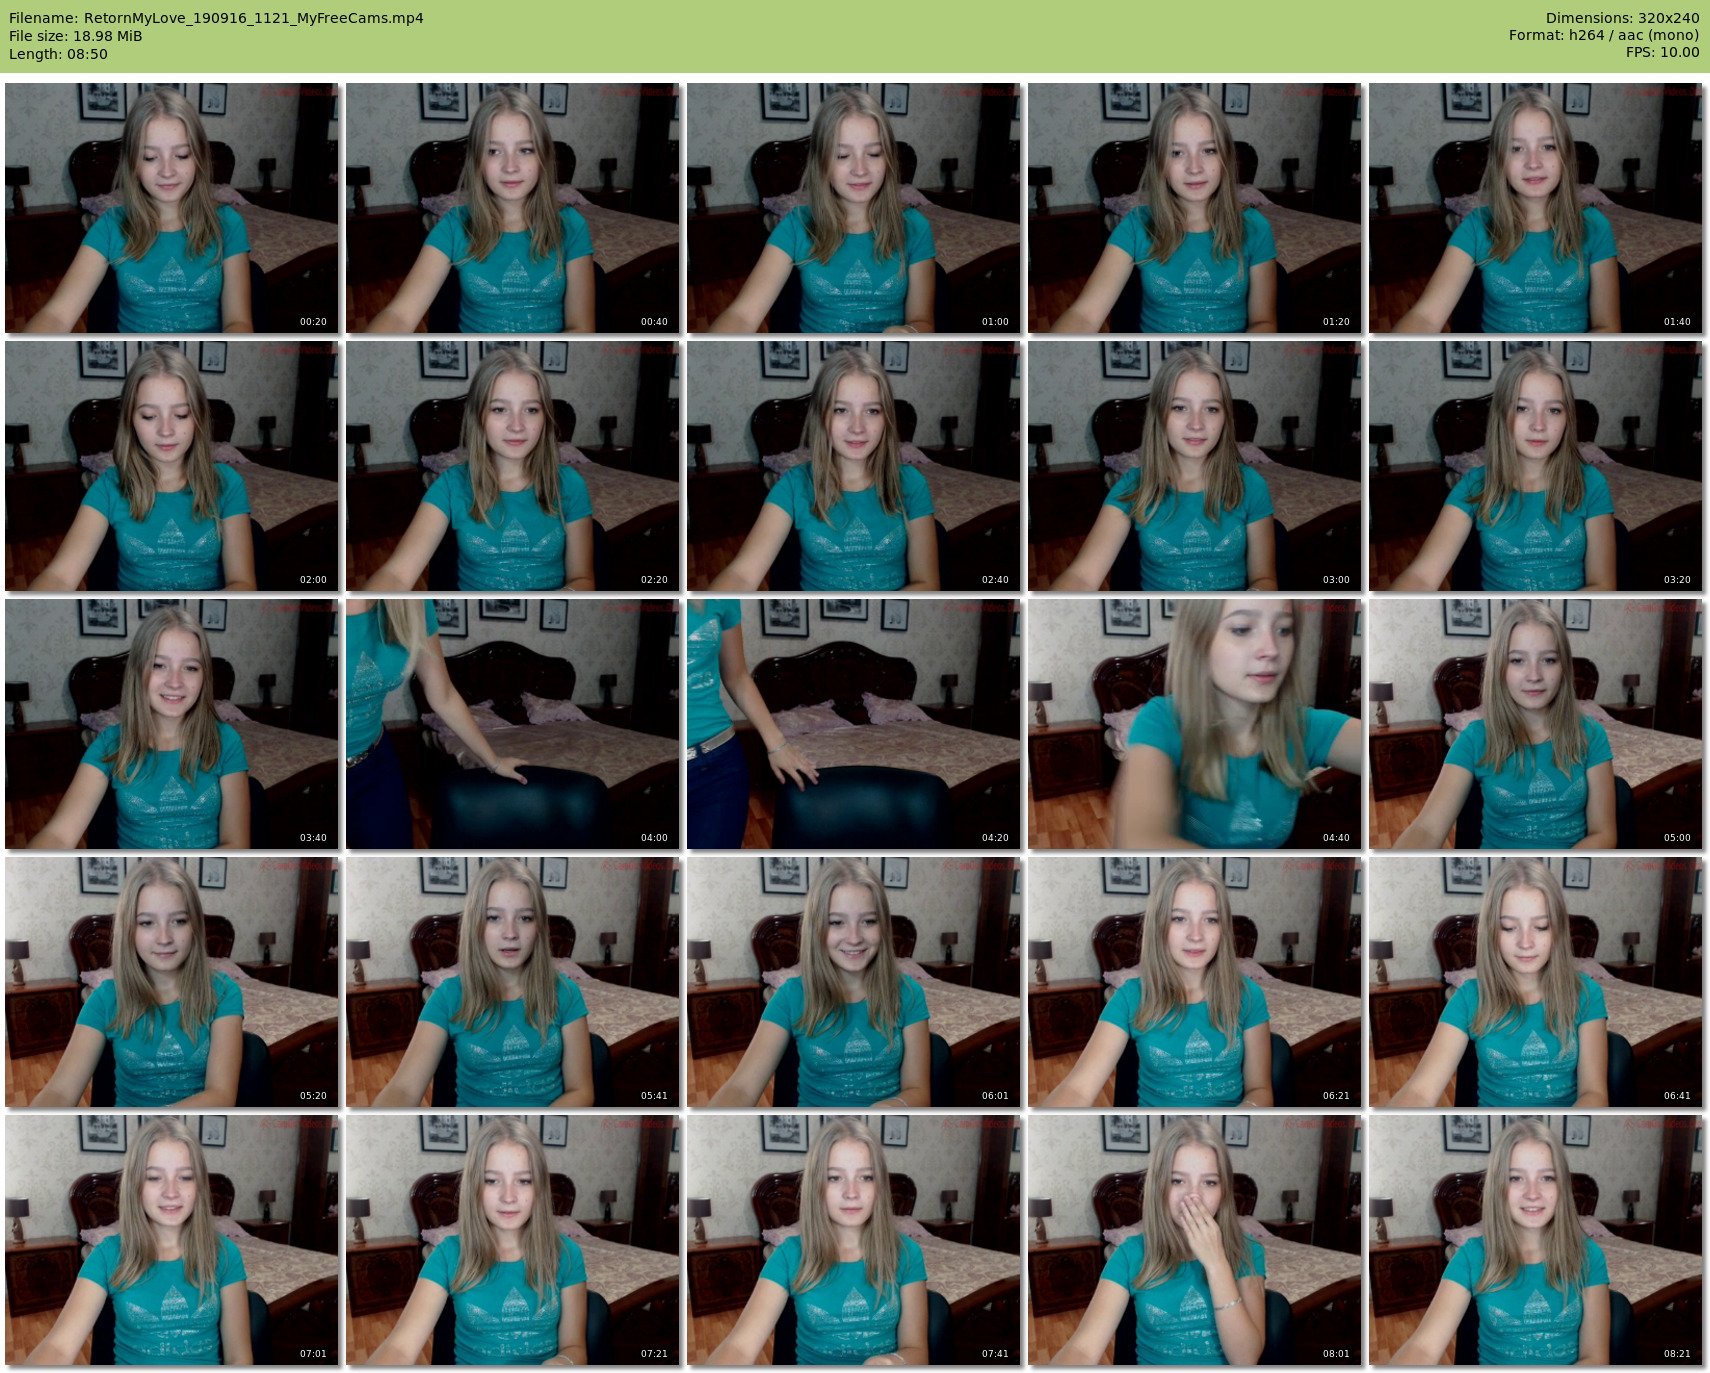Select the "File size: 18.98 MiB" text
Image resolution: width=1710 pixels, height=1373 pixels.
click(75, 36)
